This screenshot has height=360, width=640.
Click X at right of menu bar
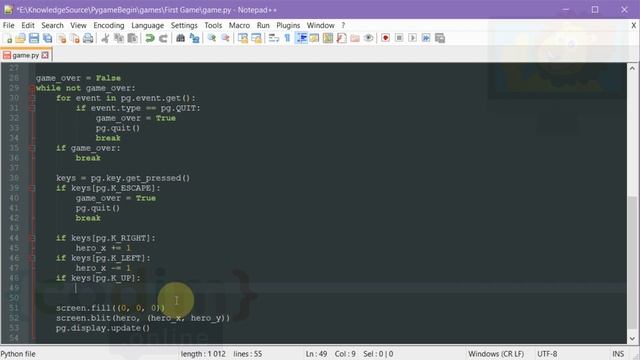point(633,25)
